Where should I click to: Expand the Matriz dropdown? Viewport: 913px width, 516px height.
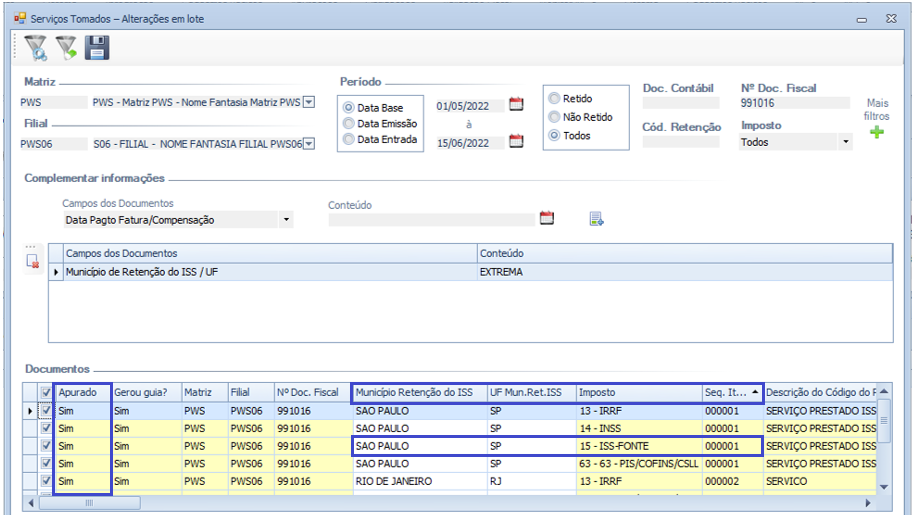tap(308, 102)
